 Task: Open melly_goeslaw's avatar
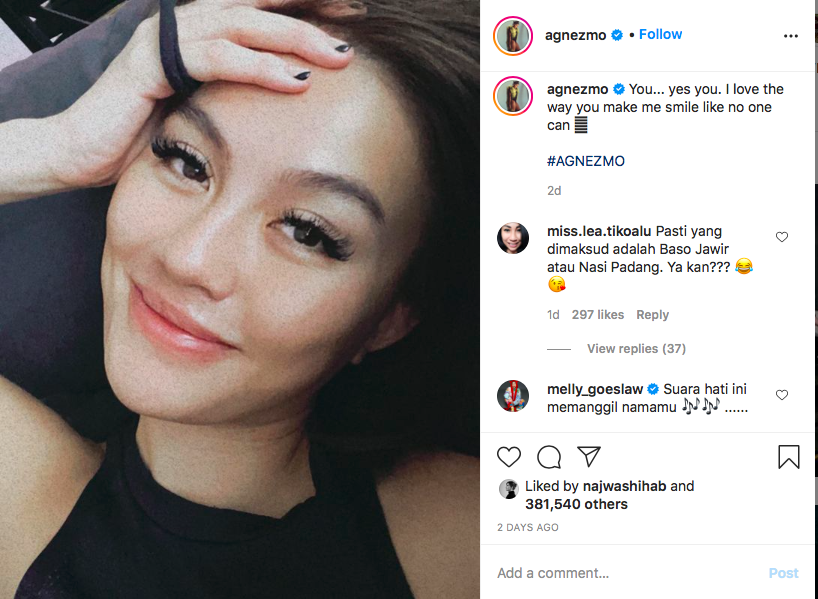pos(513,396)
